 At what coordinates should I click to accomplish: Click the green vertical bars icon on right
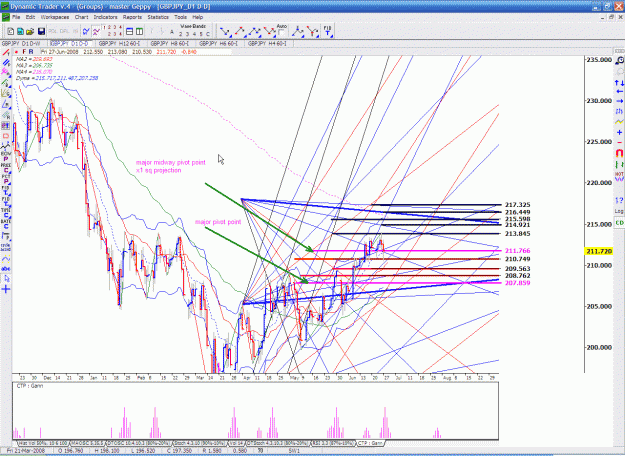click(619, 164)
